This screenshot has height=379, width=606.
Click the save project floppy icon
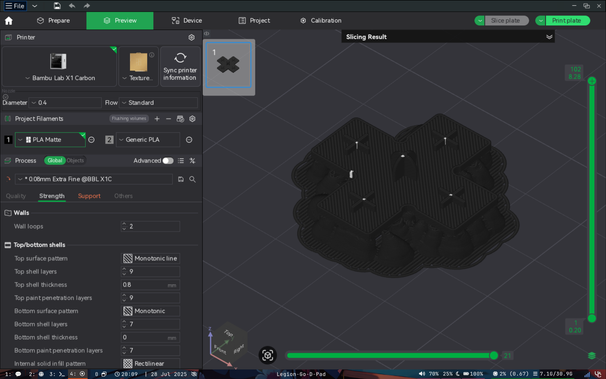click(57, 6)
